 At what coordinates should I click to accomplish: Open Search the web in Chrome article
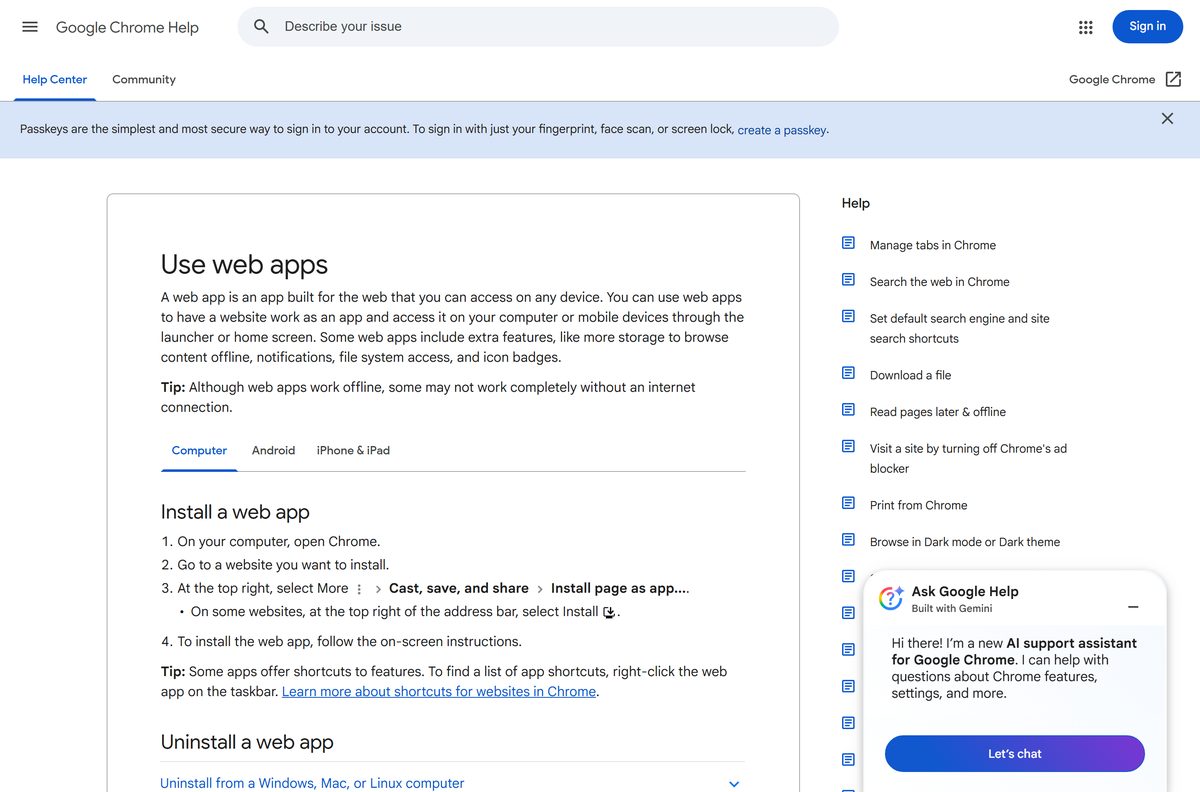[x=940, y=282]
